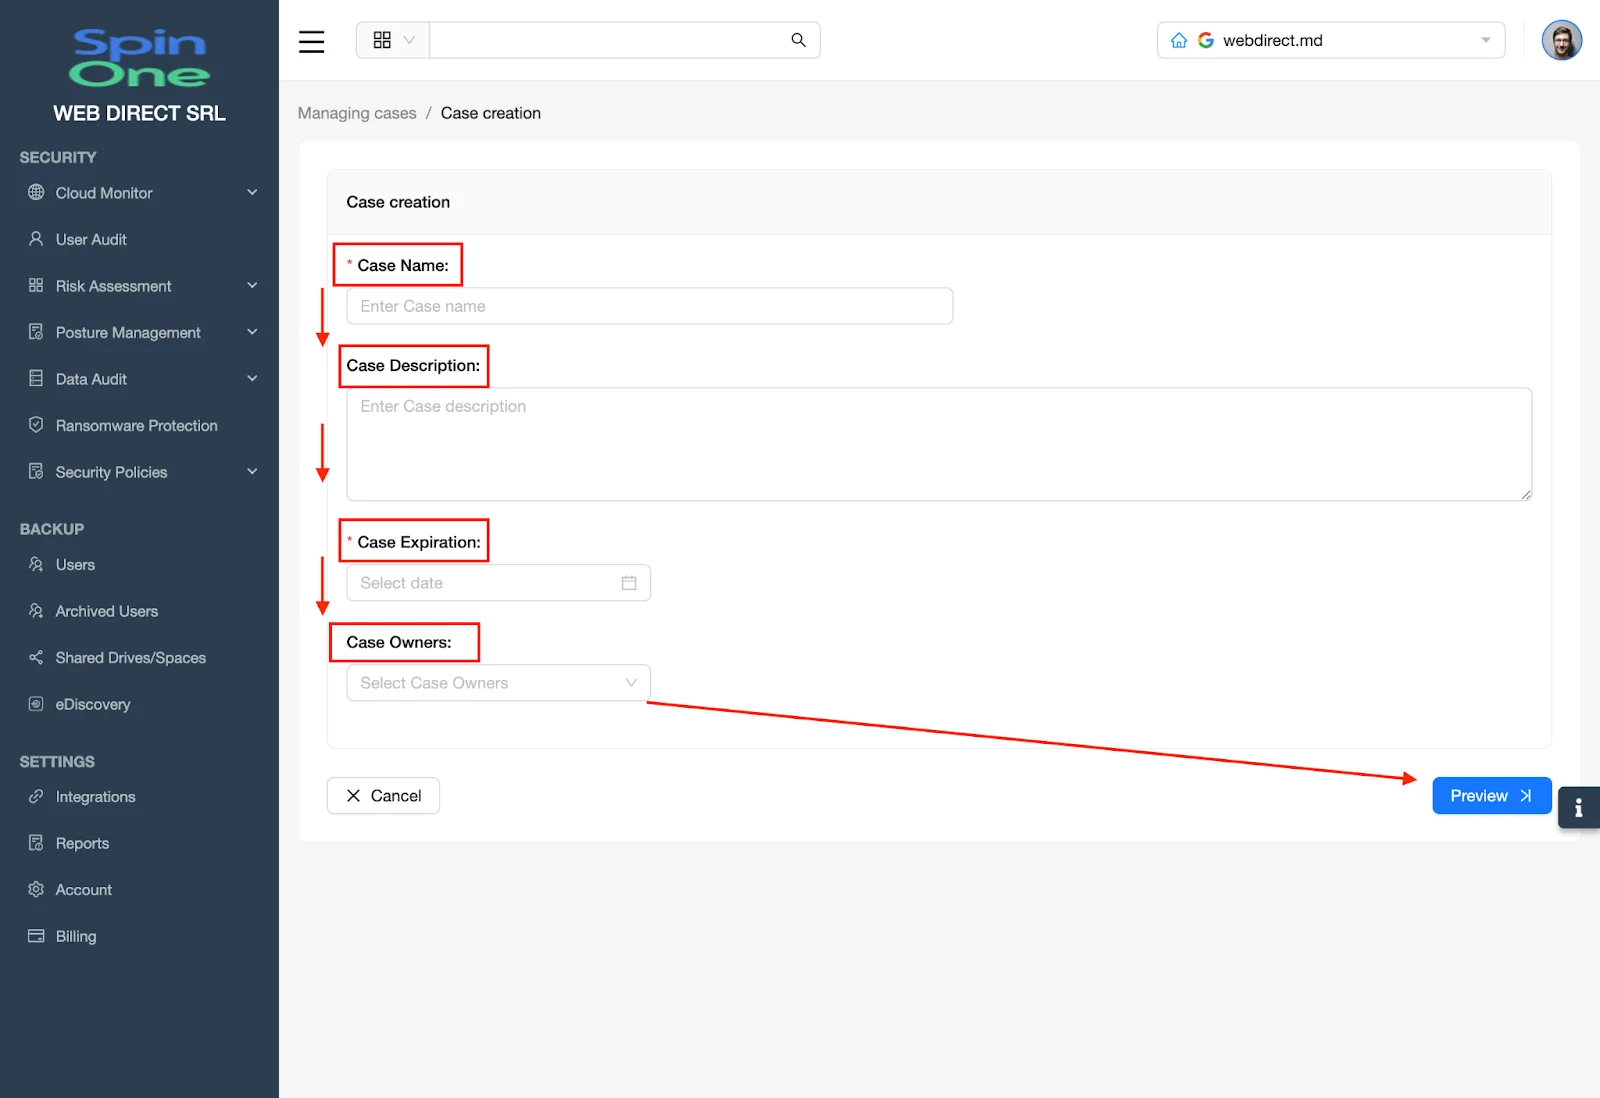Open the eDiscovery section in sidebar
This screenshot has height=1098, width=1600.
point(93,704)
